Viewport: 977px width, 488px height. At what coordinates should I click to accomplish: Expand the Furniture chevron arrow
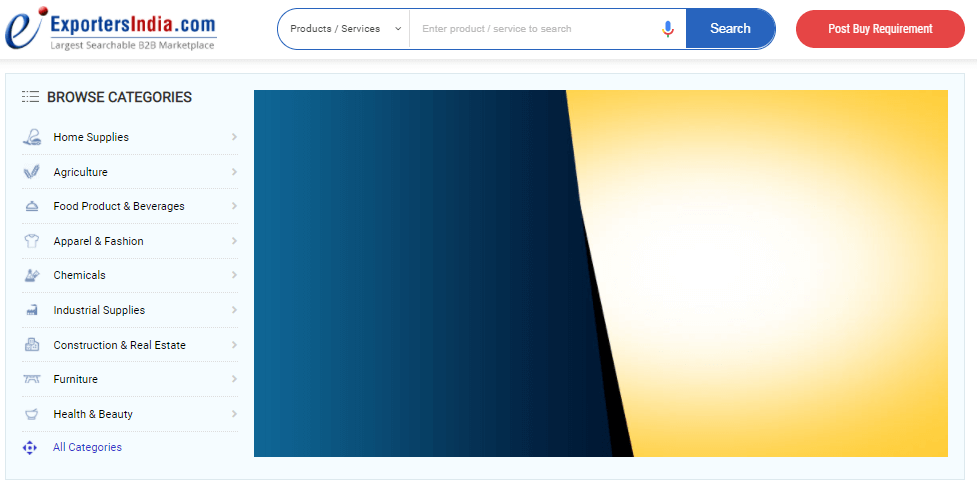click(234, 379)
